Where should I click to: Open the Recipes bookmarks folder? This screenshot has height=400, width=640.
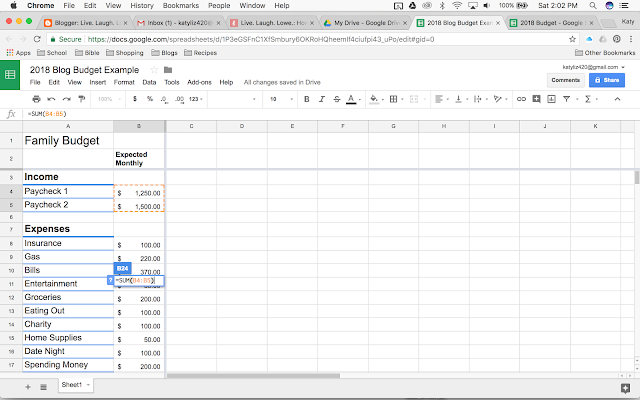tap(200, 53)
